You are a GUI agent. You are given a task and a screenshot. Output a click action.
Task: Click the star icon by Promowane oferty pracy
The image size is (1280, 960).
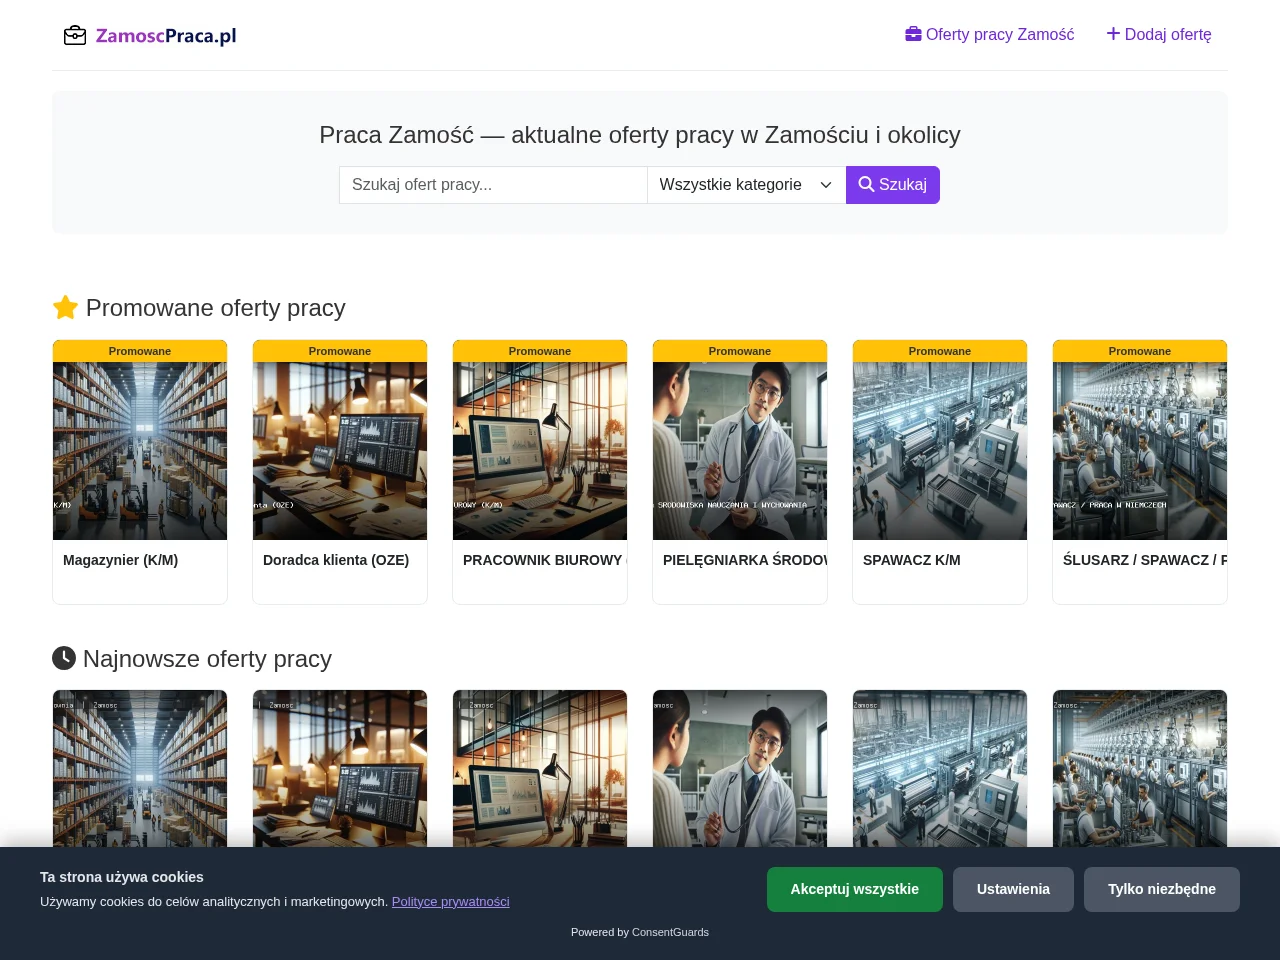pos(65,307)
